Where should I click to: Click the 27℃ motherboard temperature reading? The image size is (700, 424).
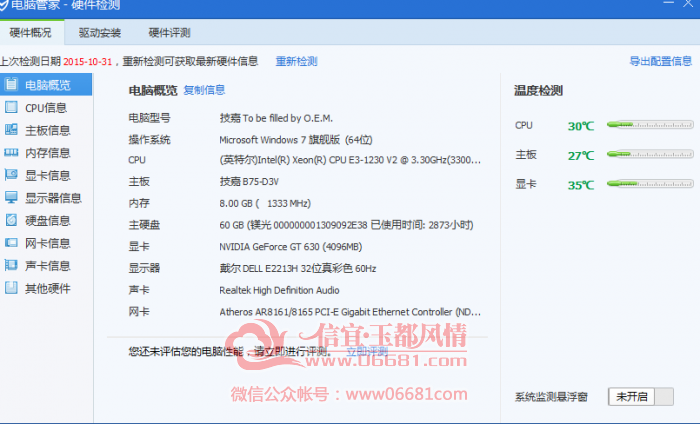point(581,156)
